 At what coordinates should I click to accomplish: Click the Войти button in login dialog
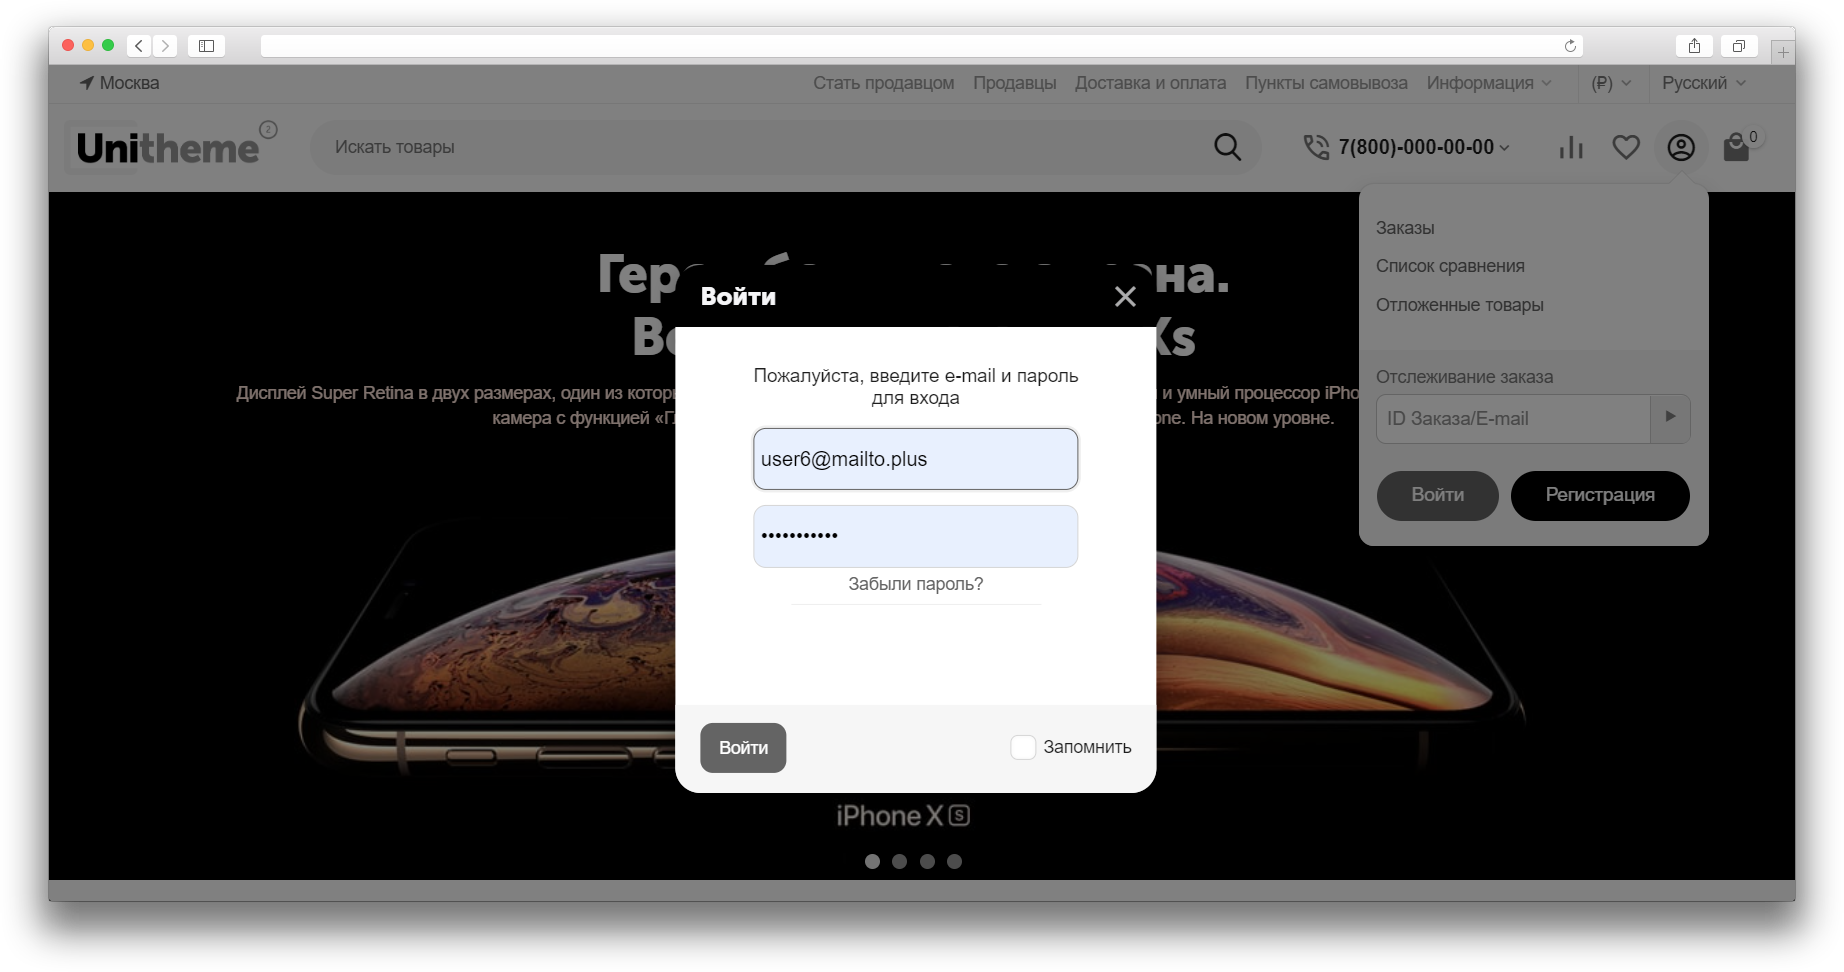(743, 748)
